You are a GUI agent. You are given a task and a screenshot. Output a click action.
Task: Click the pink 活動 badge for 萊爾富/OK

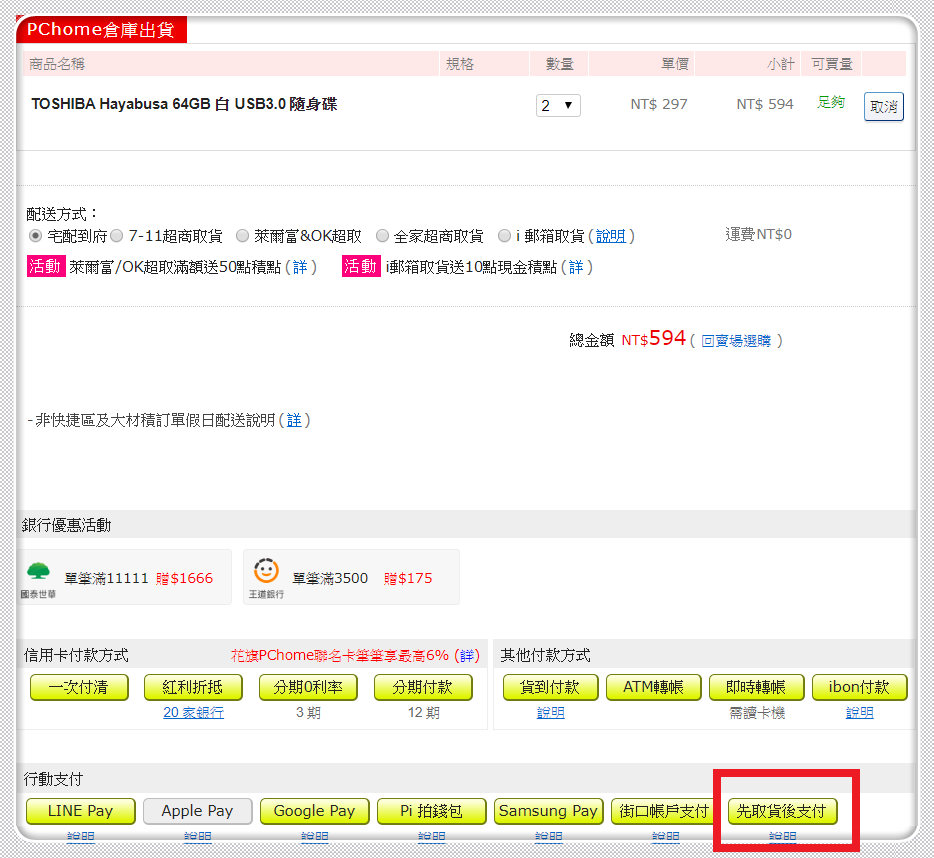[46, 266]
